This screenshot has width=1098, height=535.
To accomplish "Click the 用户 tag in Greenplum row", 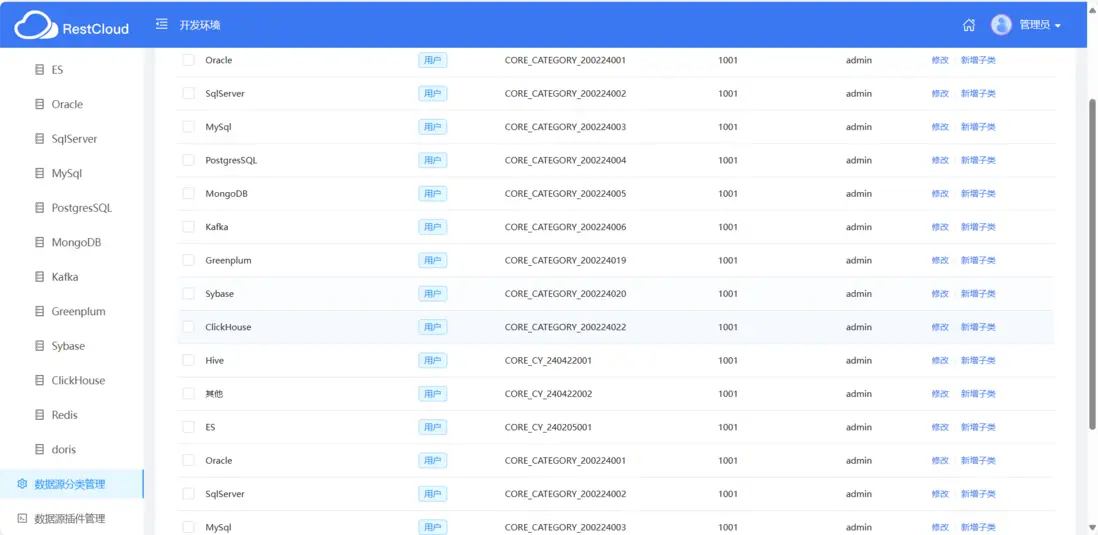I will pyautogui.click(x=433, y=260).
